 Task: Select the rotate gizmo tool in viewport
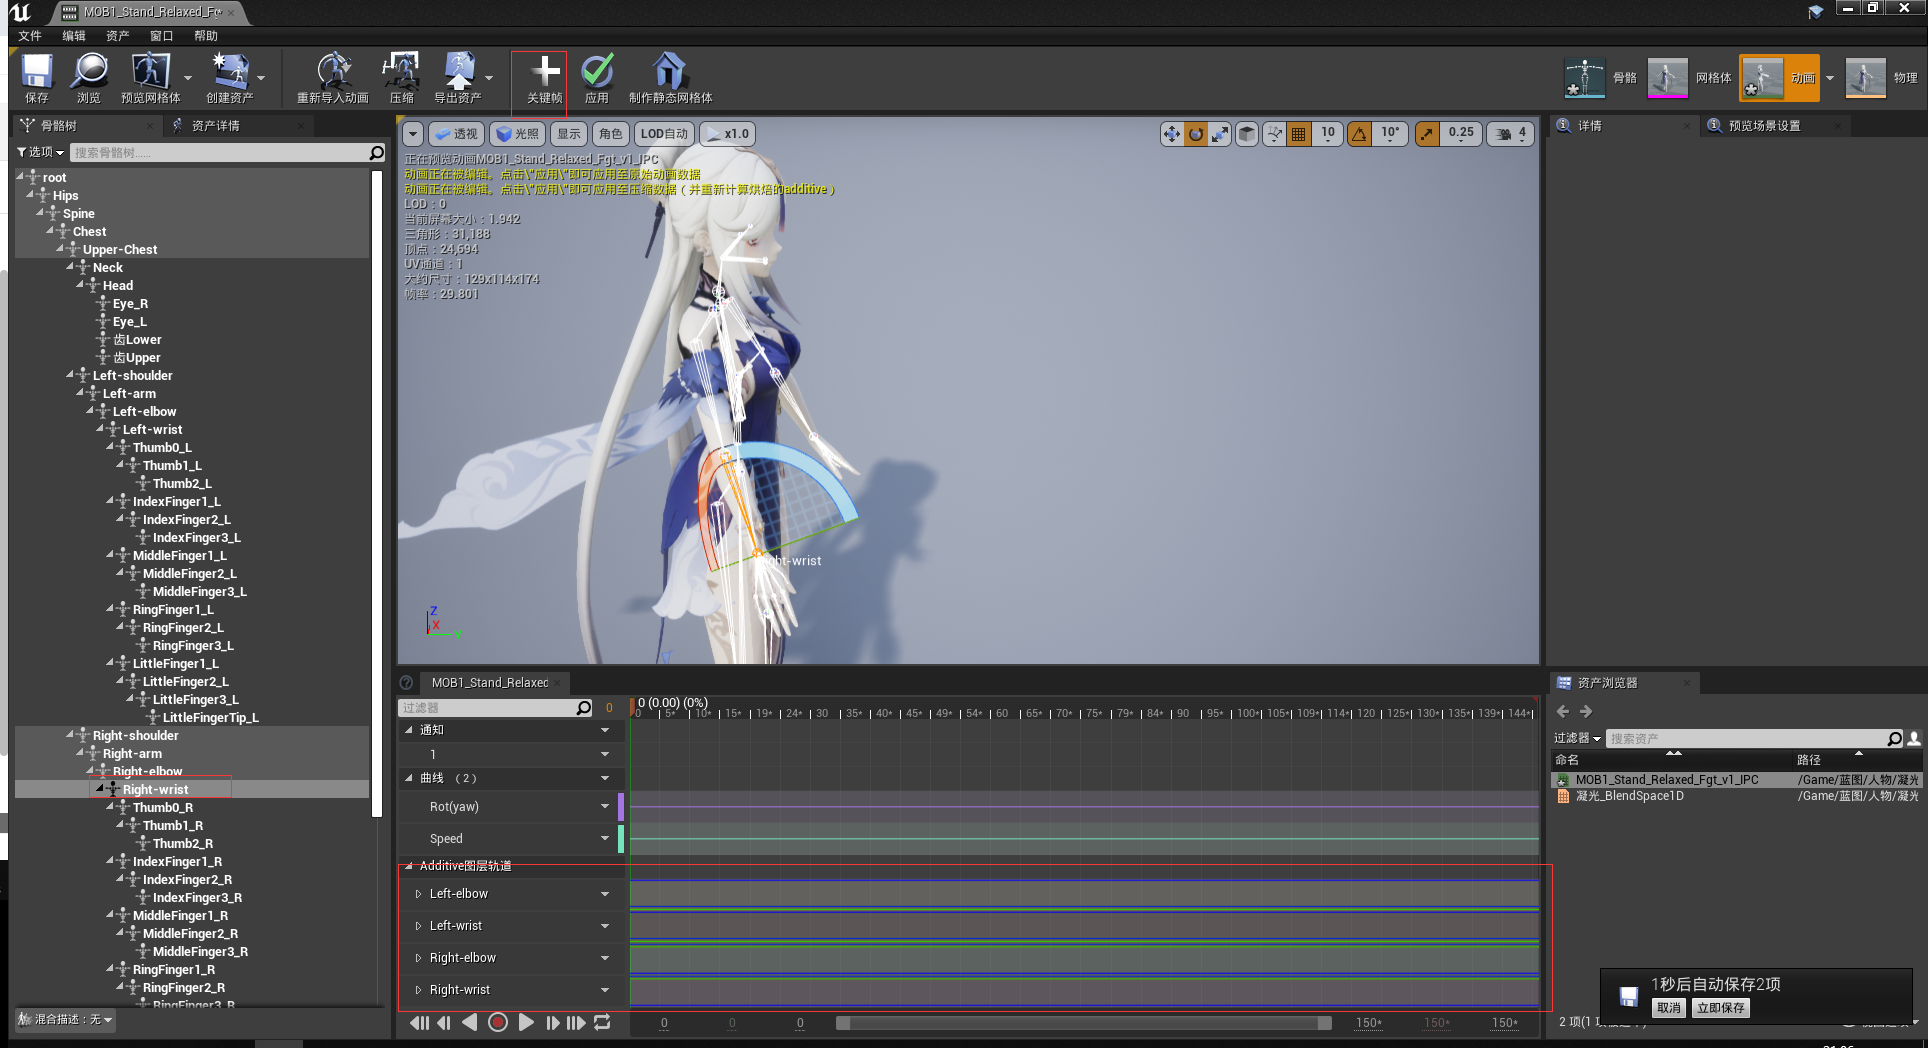[1195, 134]
